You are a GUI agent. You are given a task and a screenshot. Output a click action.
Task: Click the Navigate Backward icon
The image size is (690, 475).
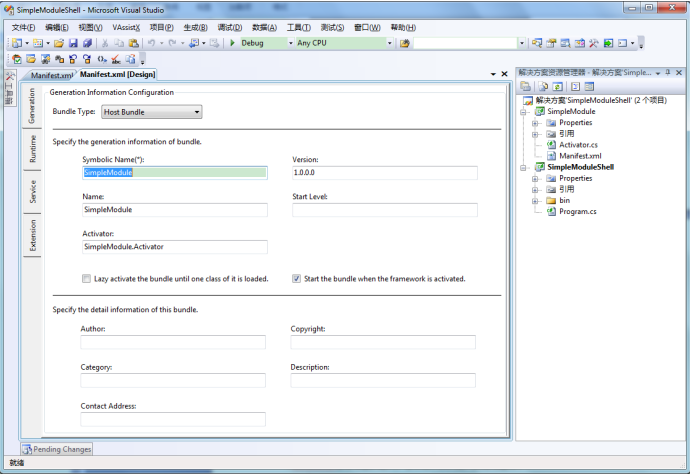pos(194,43)
